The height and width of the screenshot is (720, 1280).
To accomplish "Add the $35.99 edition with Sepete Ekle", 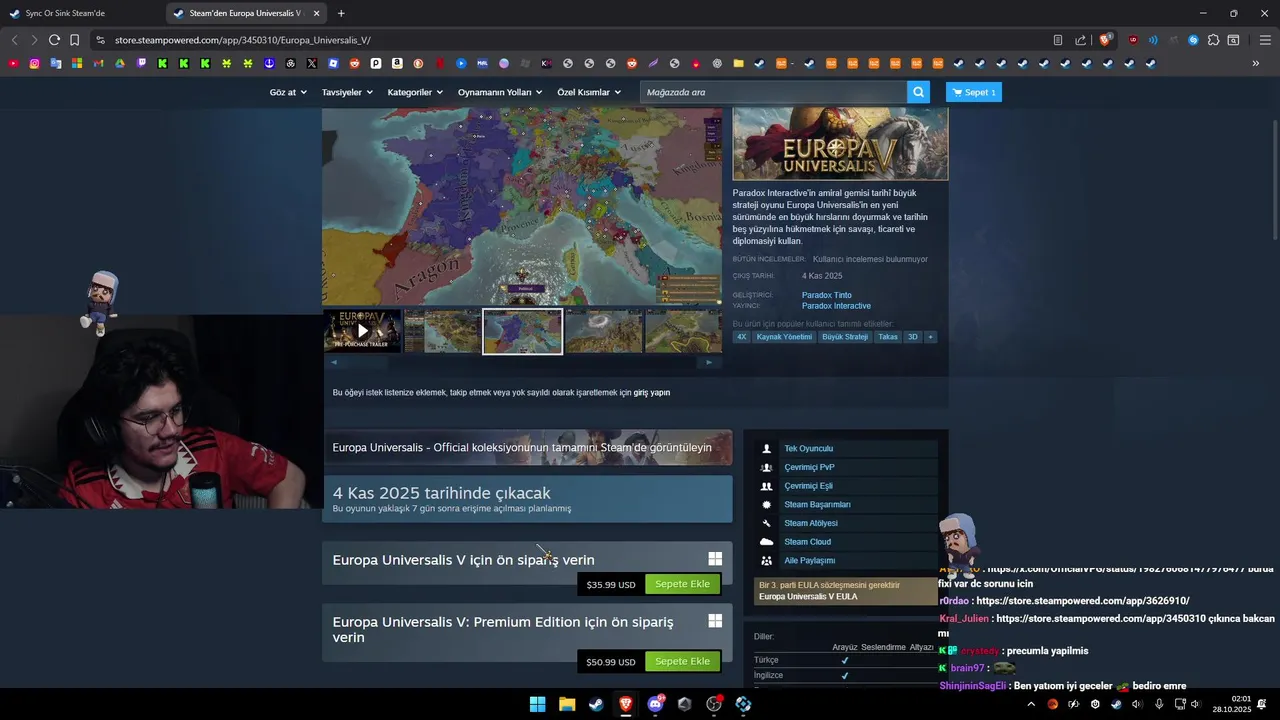I will click(682, 584).
